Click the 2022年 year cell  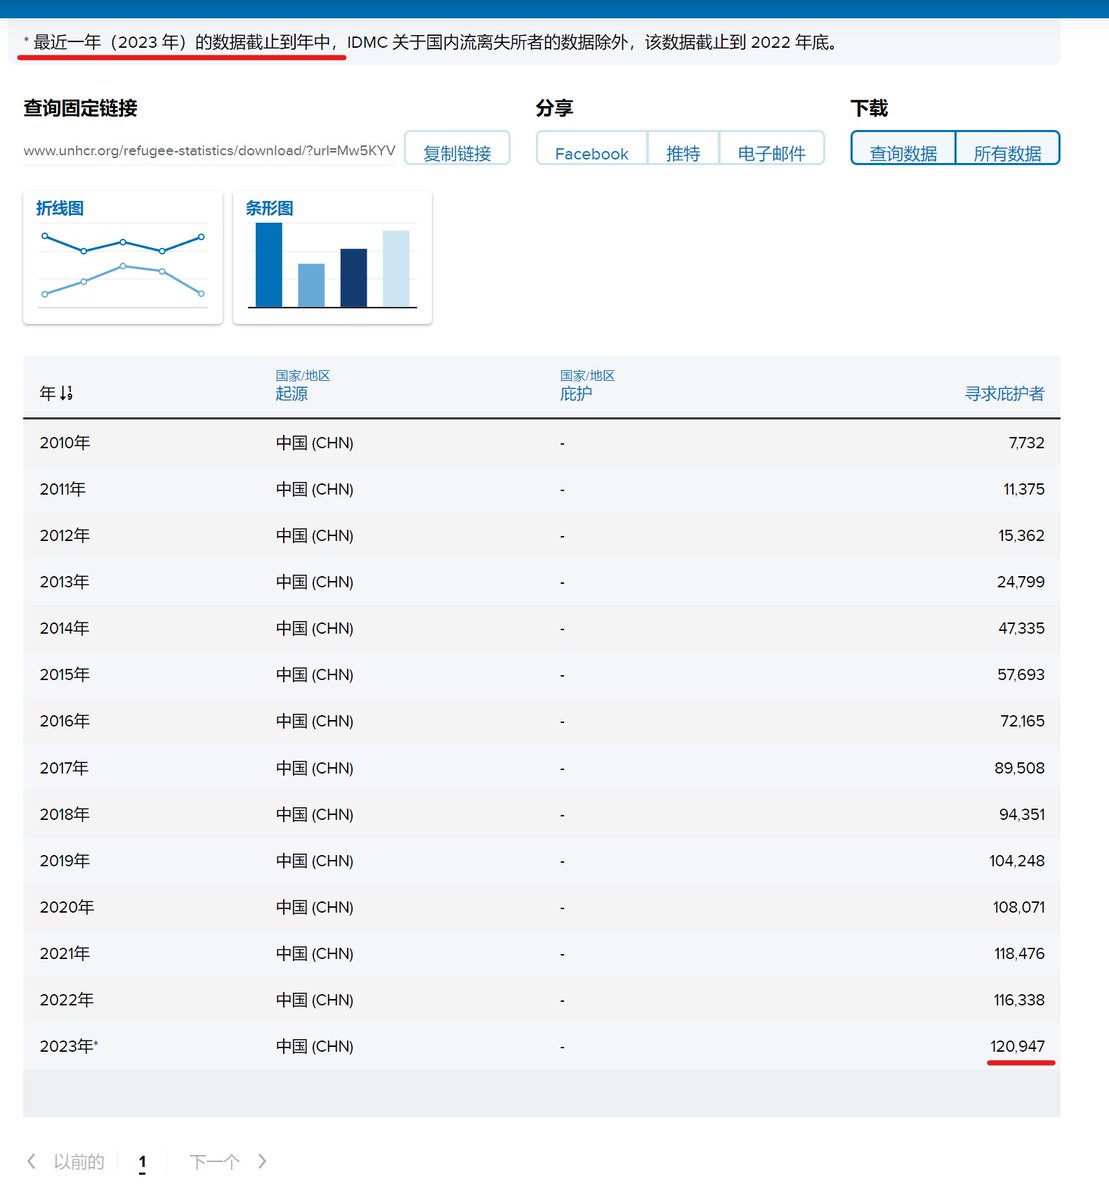pos(67,999)
